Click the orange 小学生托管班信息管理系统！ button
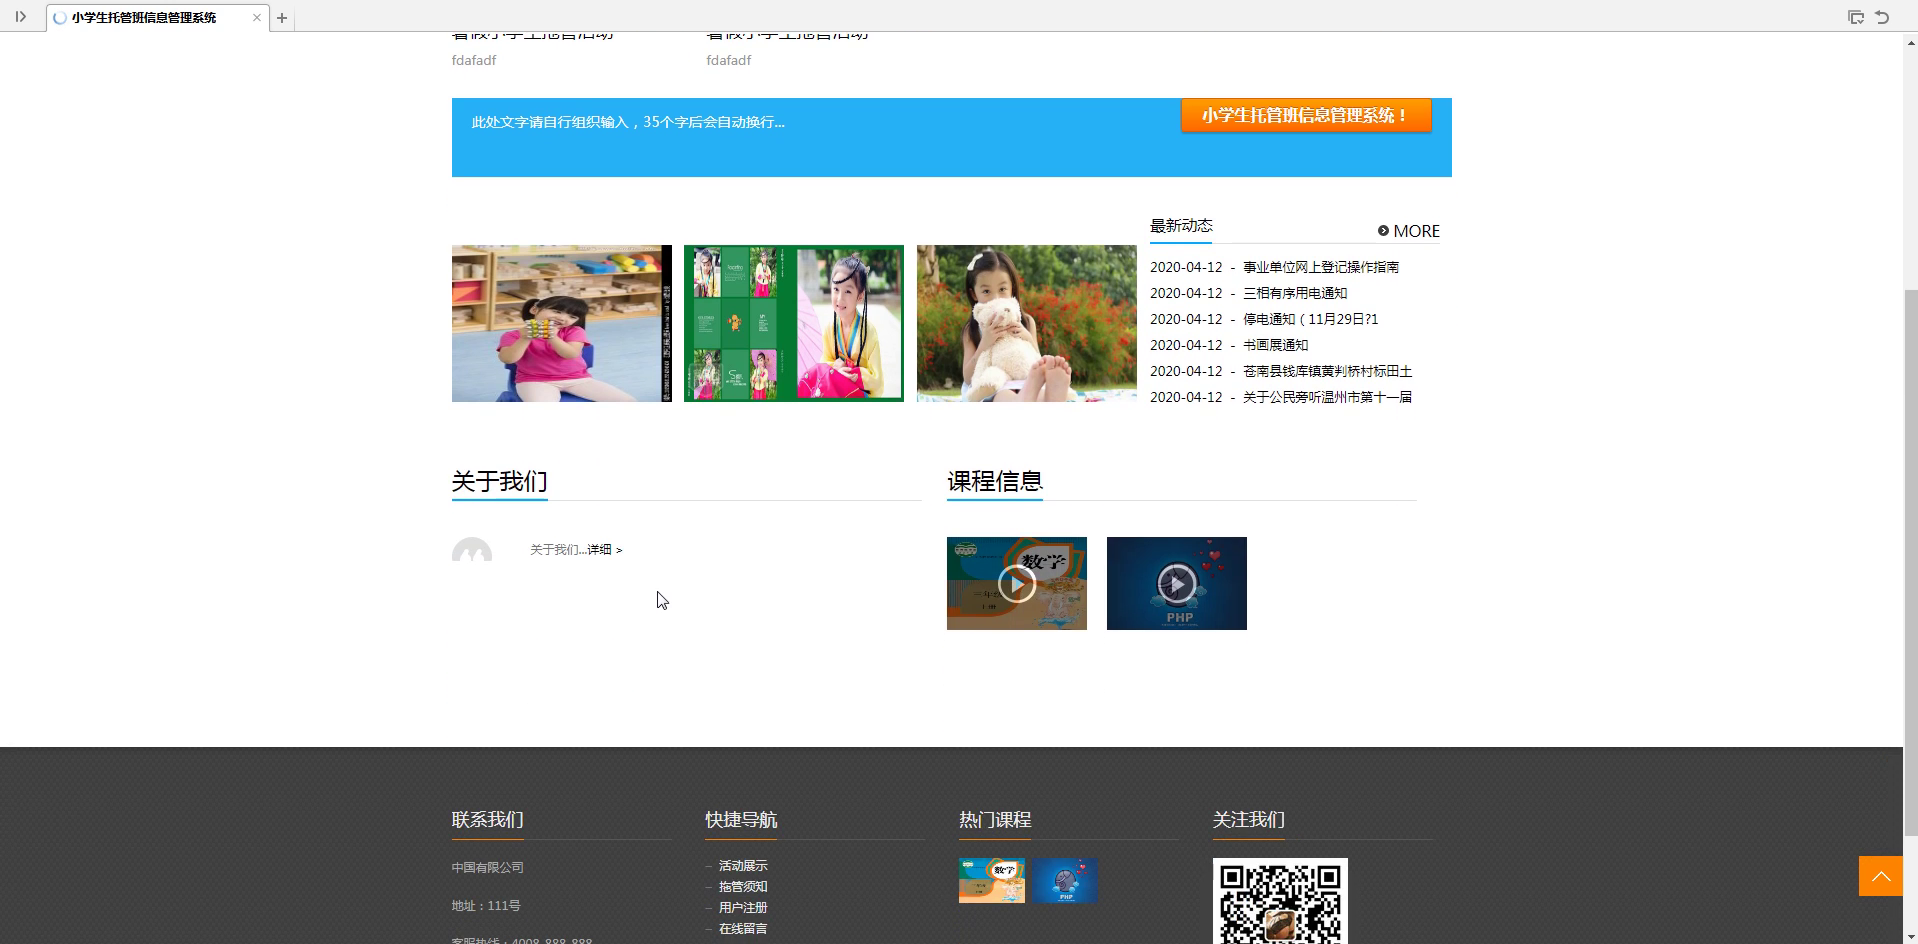This screenshot has height=944, width=1918. (x=1305, y=115)
